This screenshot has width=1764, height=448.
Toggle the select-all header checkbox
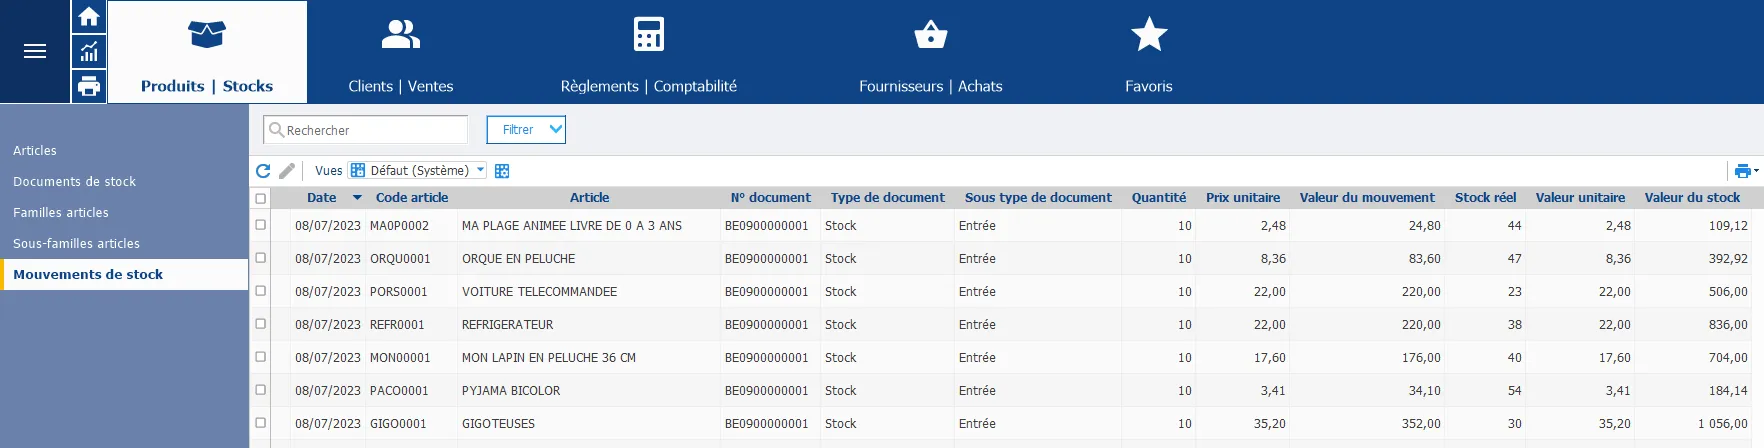(261, 198)
